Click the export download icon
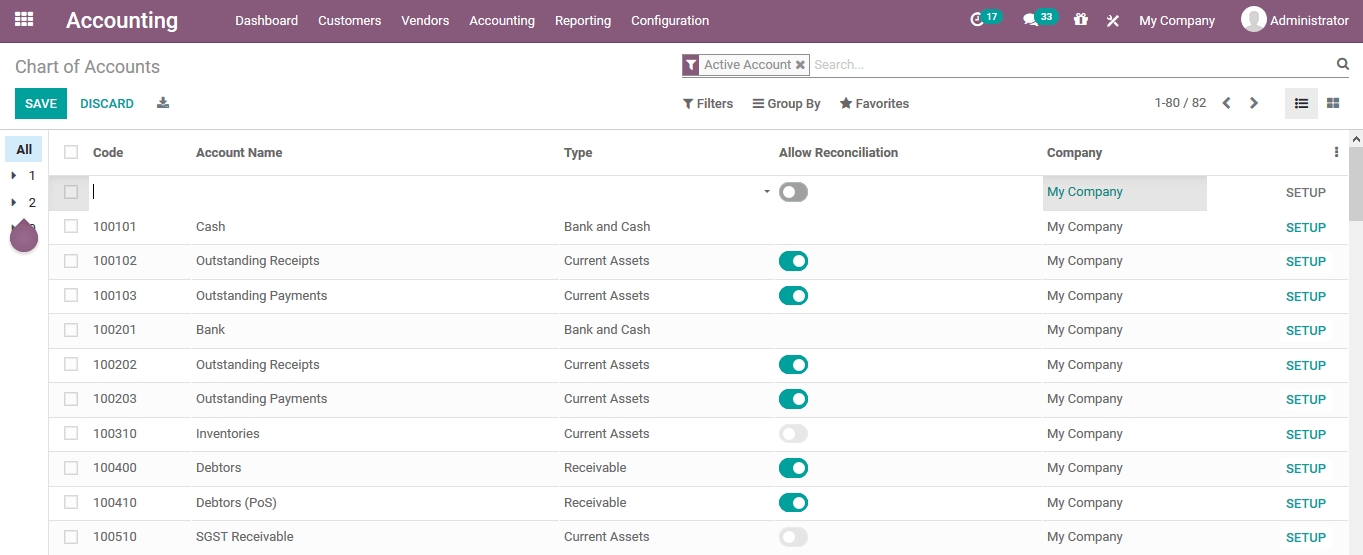 click(x=163, y=103)
